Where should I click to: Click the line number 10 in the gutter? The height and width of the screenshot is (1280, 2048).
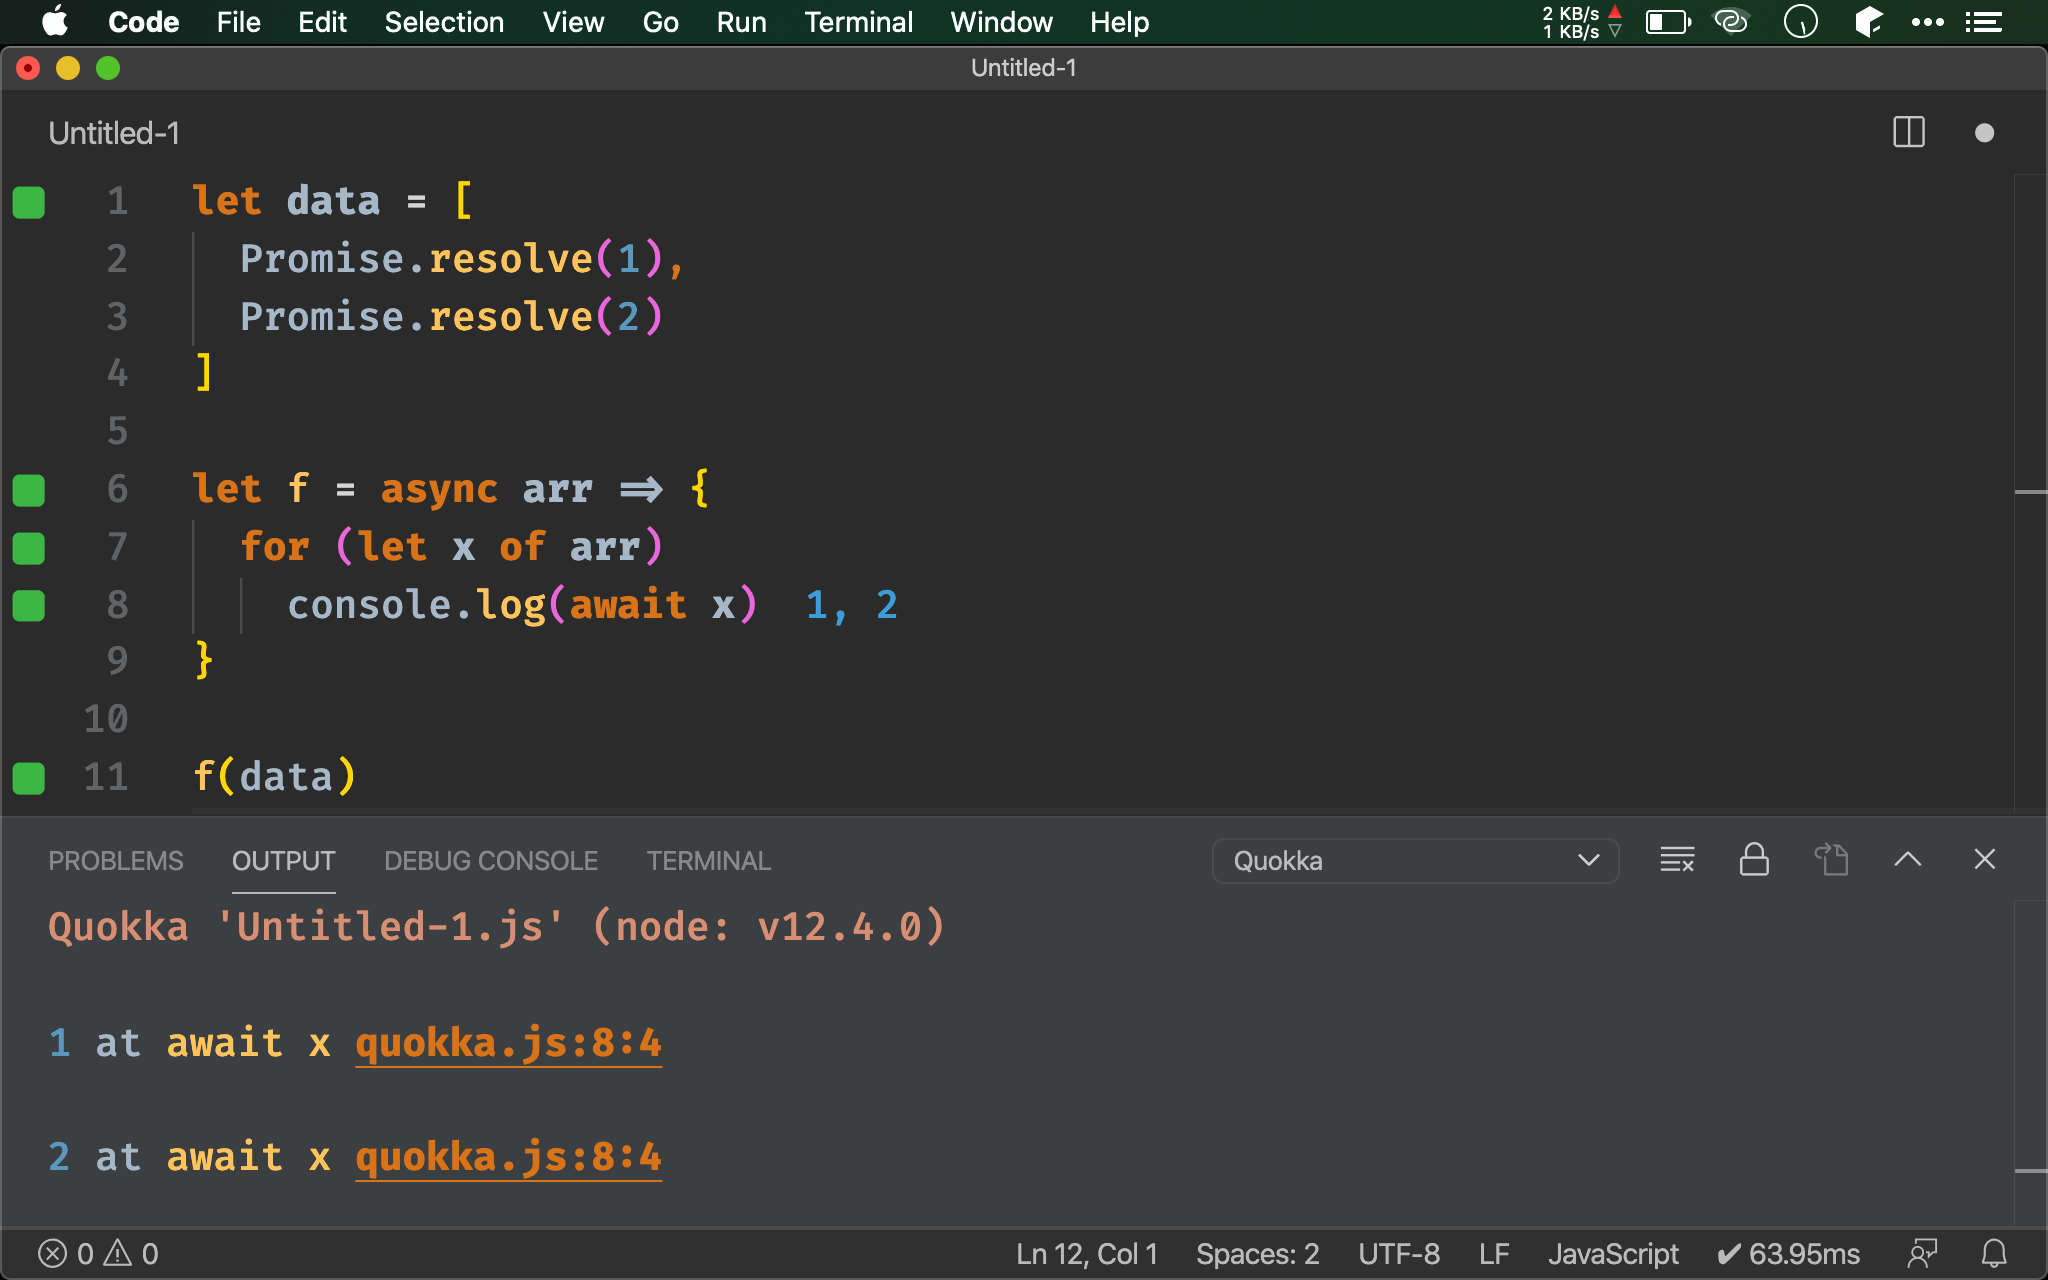tap(106, 719)
